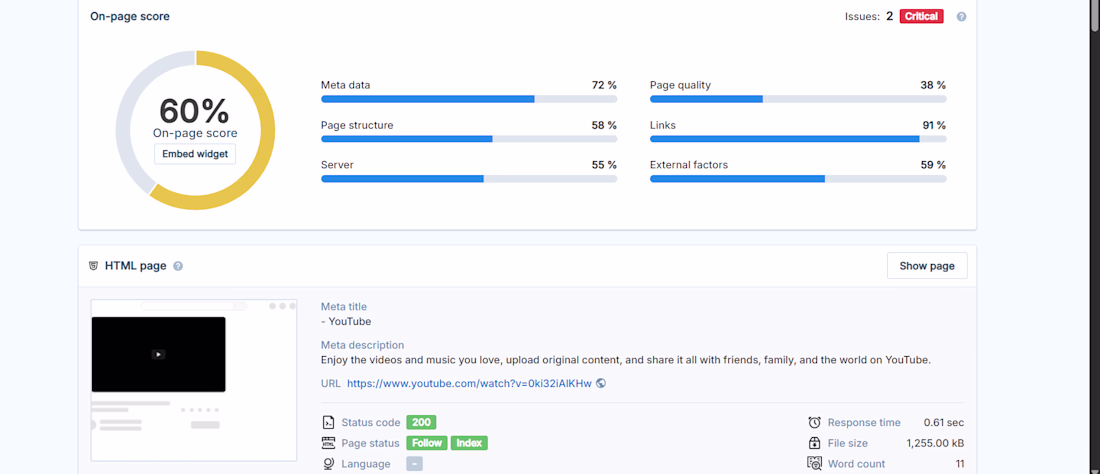The width and height of the screenshot is (1100, 474).
Task: Click the External factors label
Action: pyautogui.click(x=689, y=165)
